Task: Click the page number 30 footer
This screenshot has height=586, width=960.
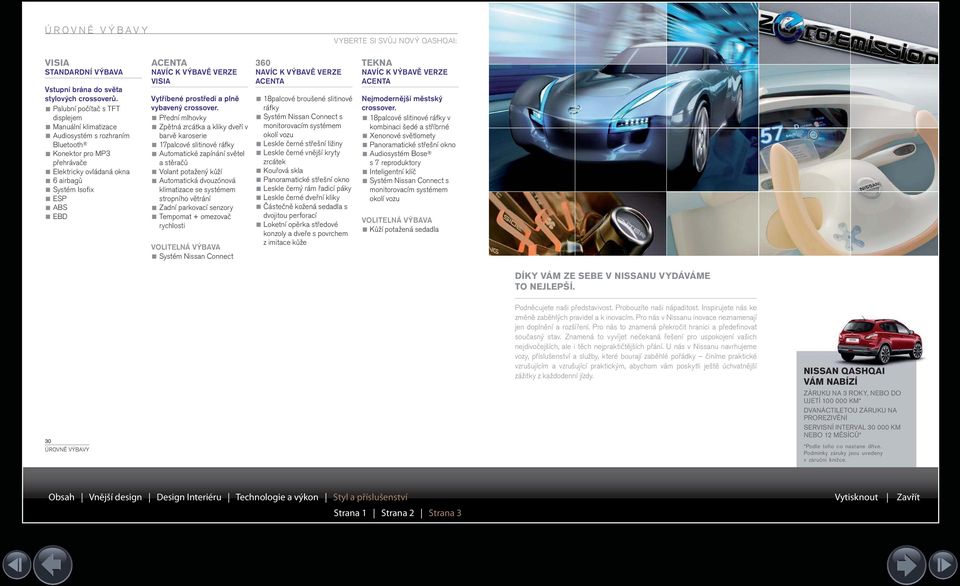Action: pos(48,441)
